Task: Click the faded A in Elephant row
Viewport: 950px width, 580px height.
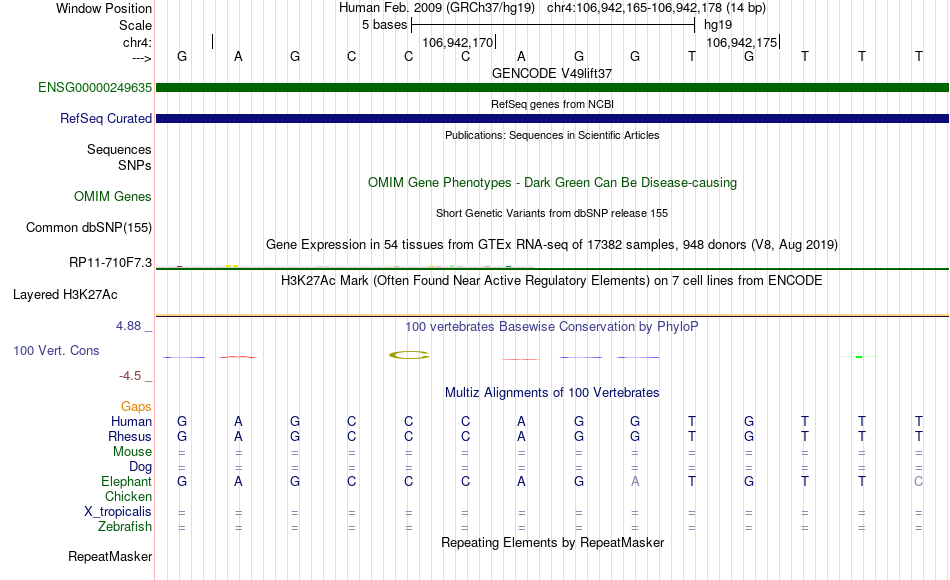Action: click(635, 481)
